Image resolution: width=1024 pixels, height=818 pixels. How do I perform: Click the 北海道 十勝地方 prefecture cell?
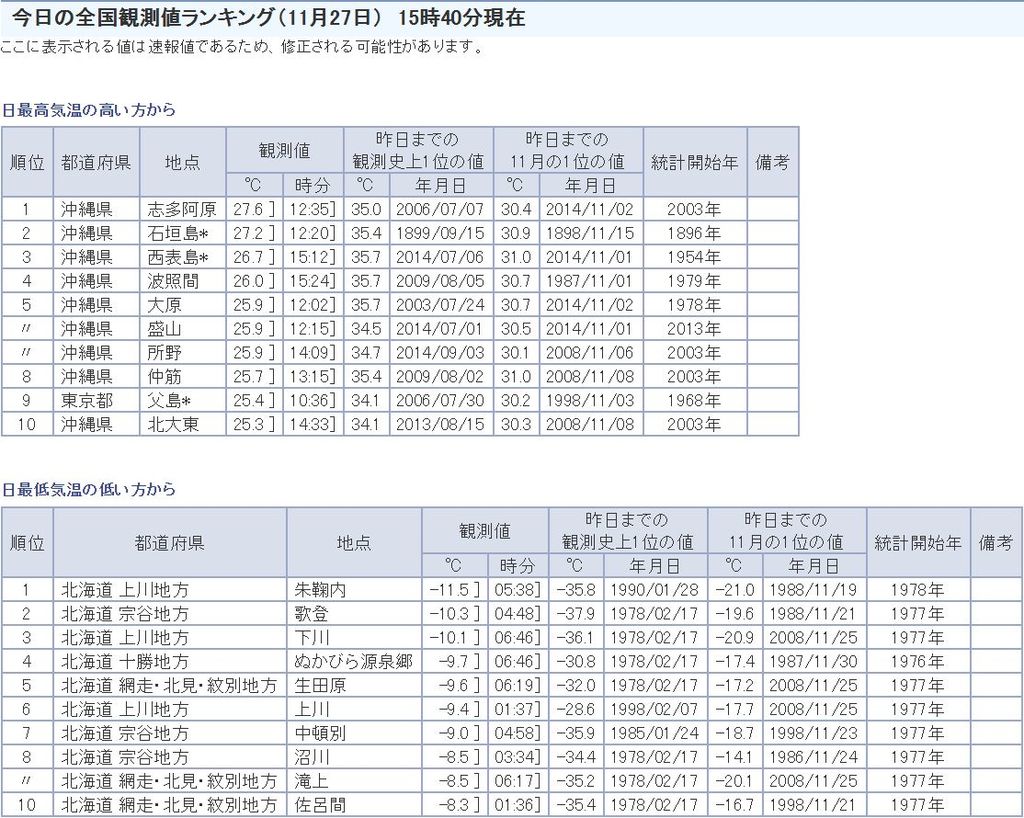(170, 661)
